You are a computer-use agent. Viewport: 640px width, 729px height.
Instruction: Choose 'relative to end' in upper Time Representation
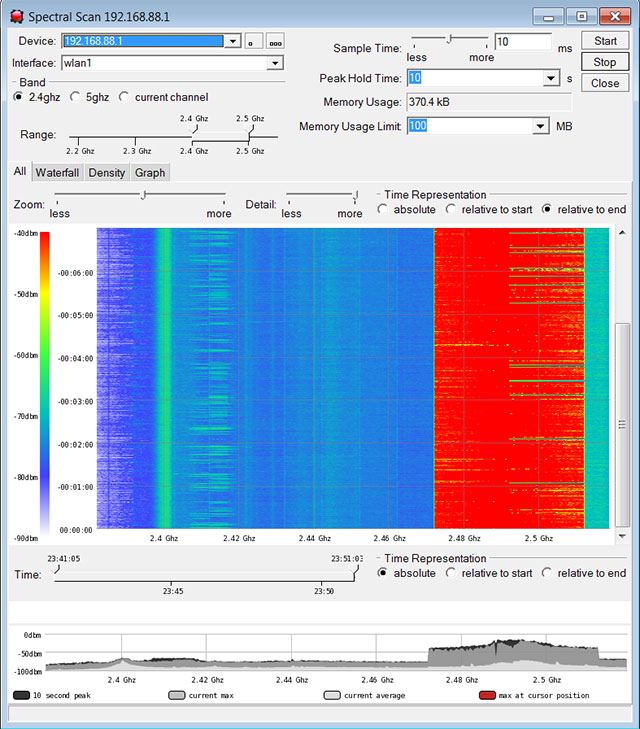[547, 209]
